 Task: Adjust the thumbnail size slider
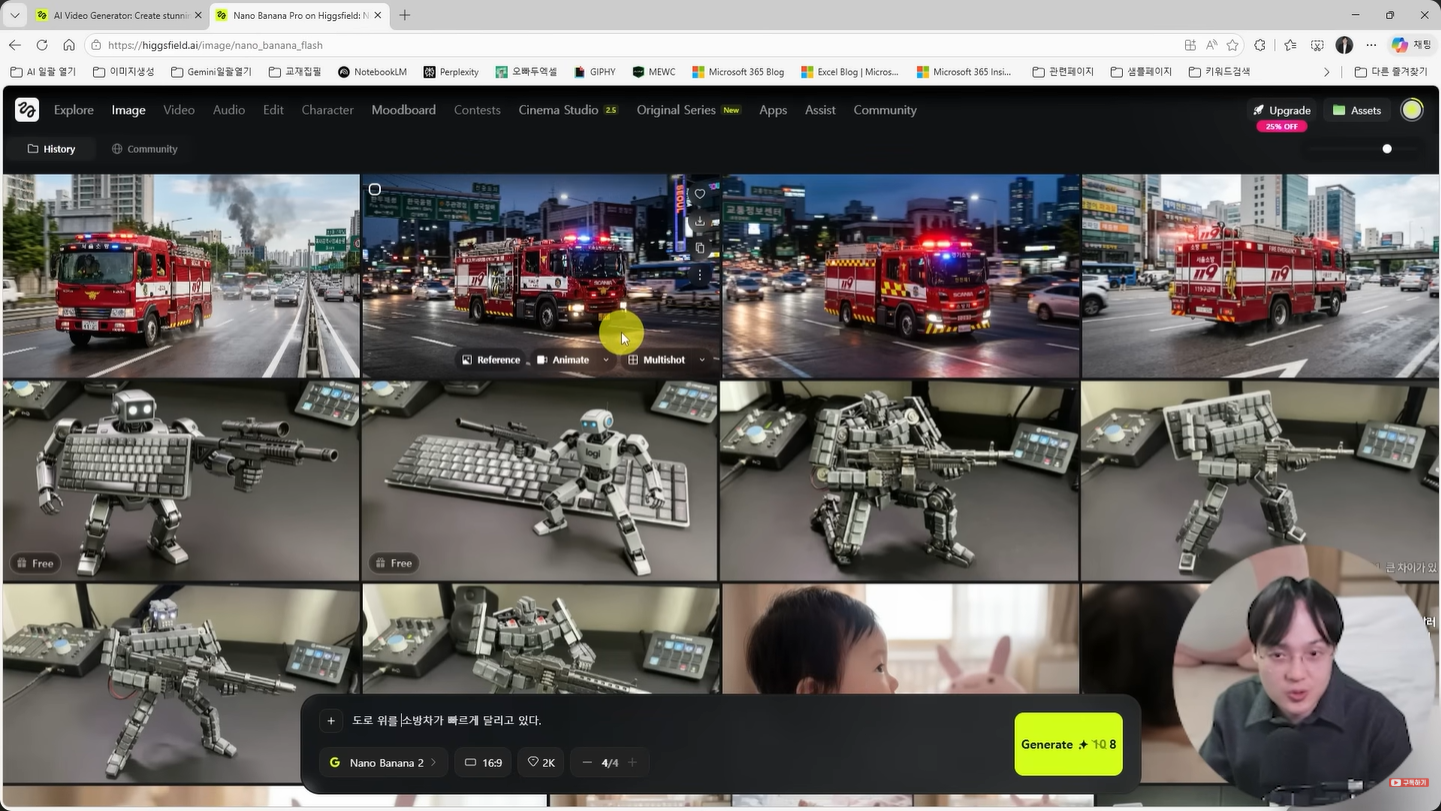1387,149
